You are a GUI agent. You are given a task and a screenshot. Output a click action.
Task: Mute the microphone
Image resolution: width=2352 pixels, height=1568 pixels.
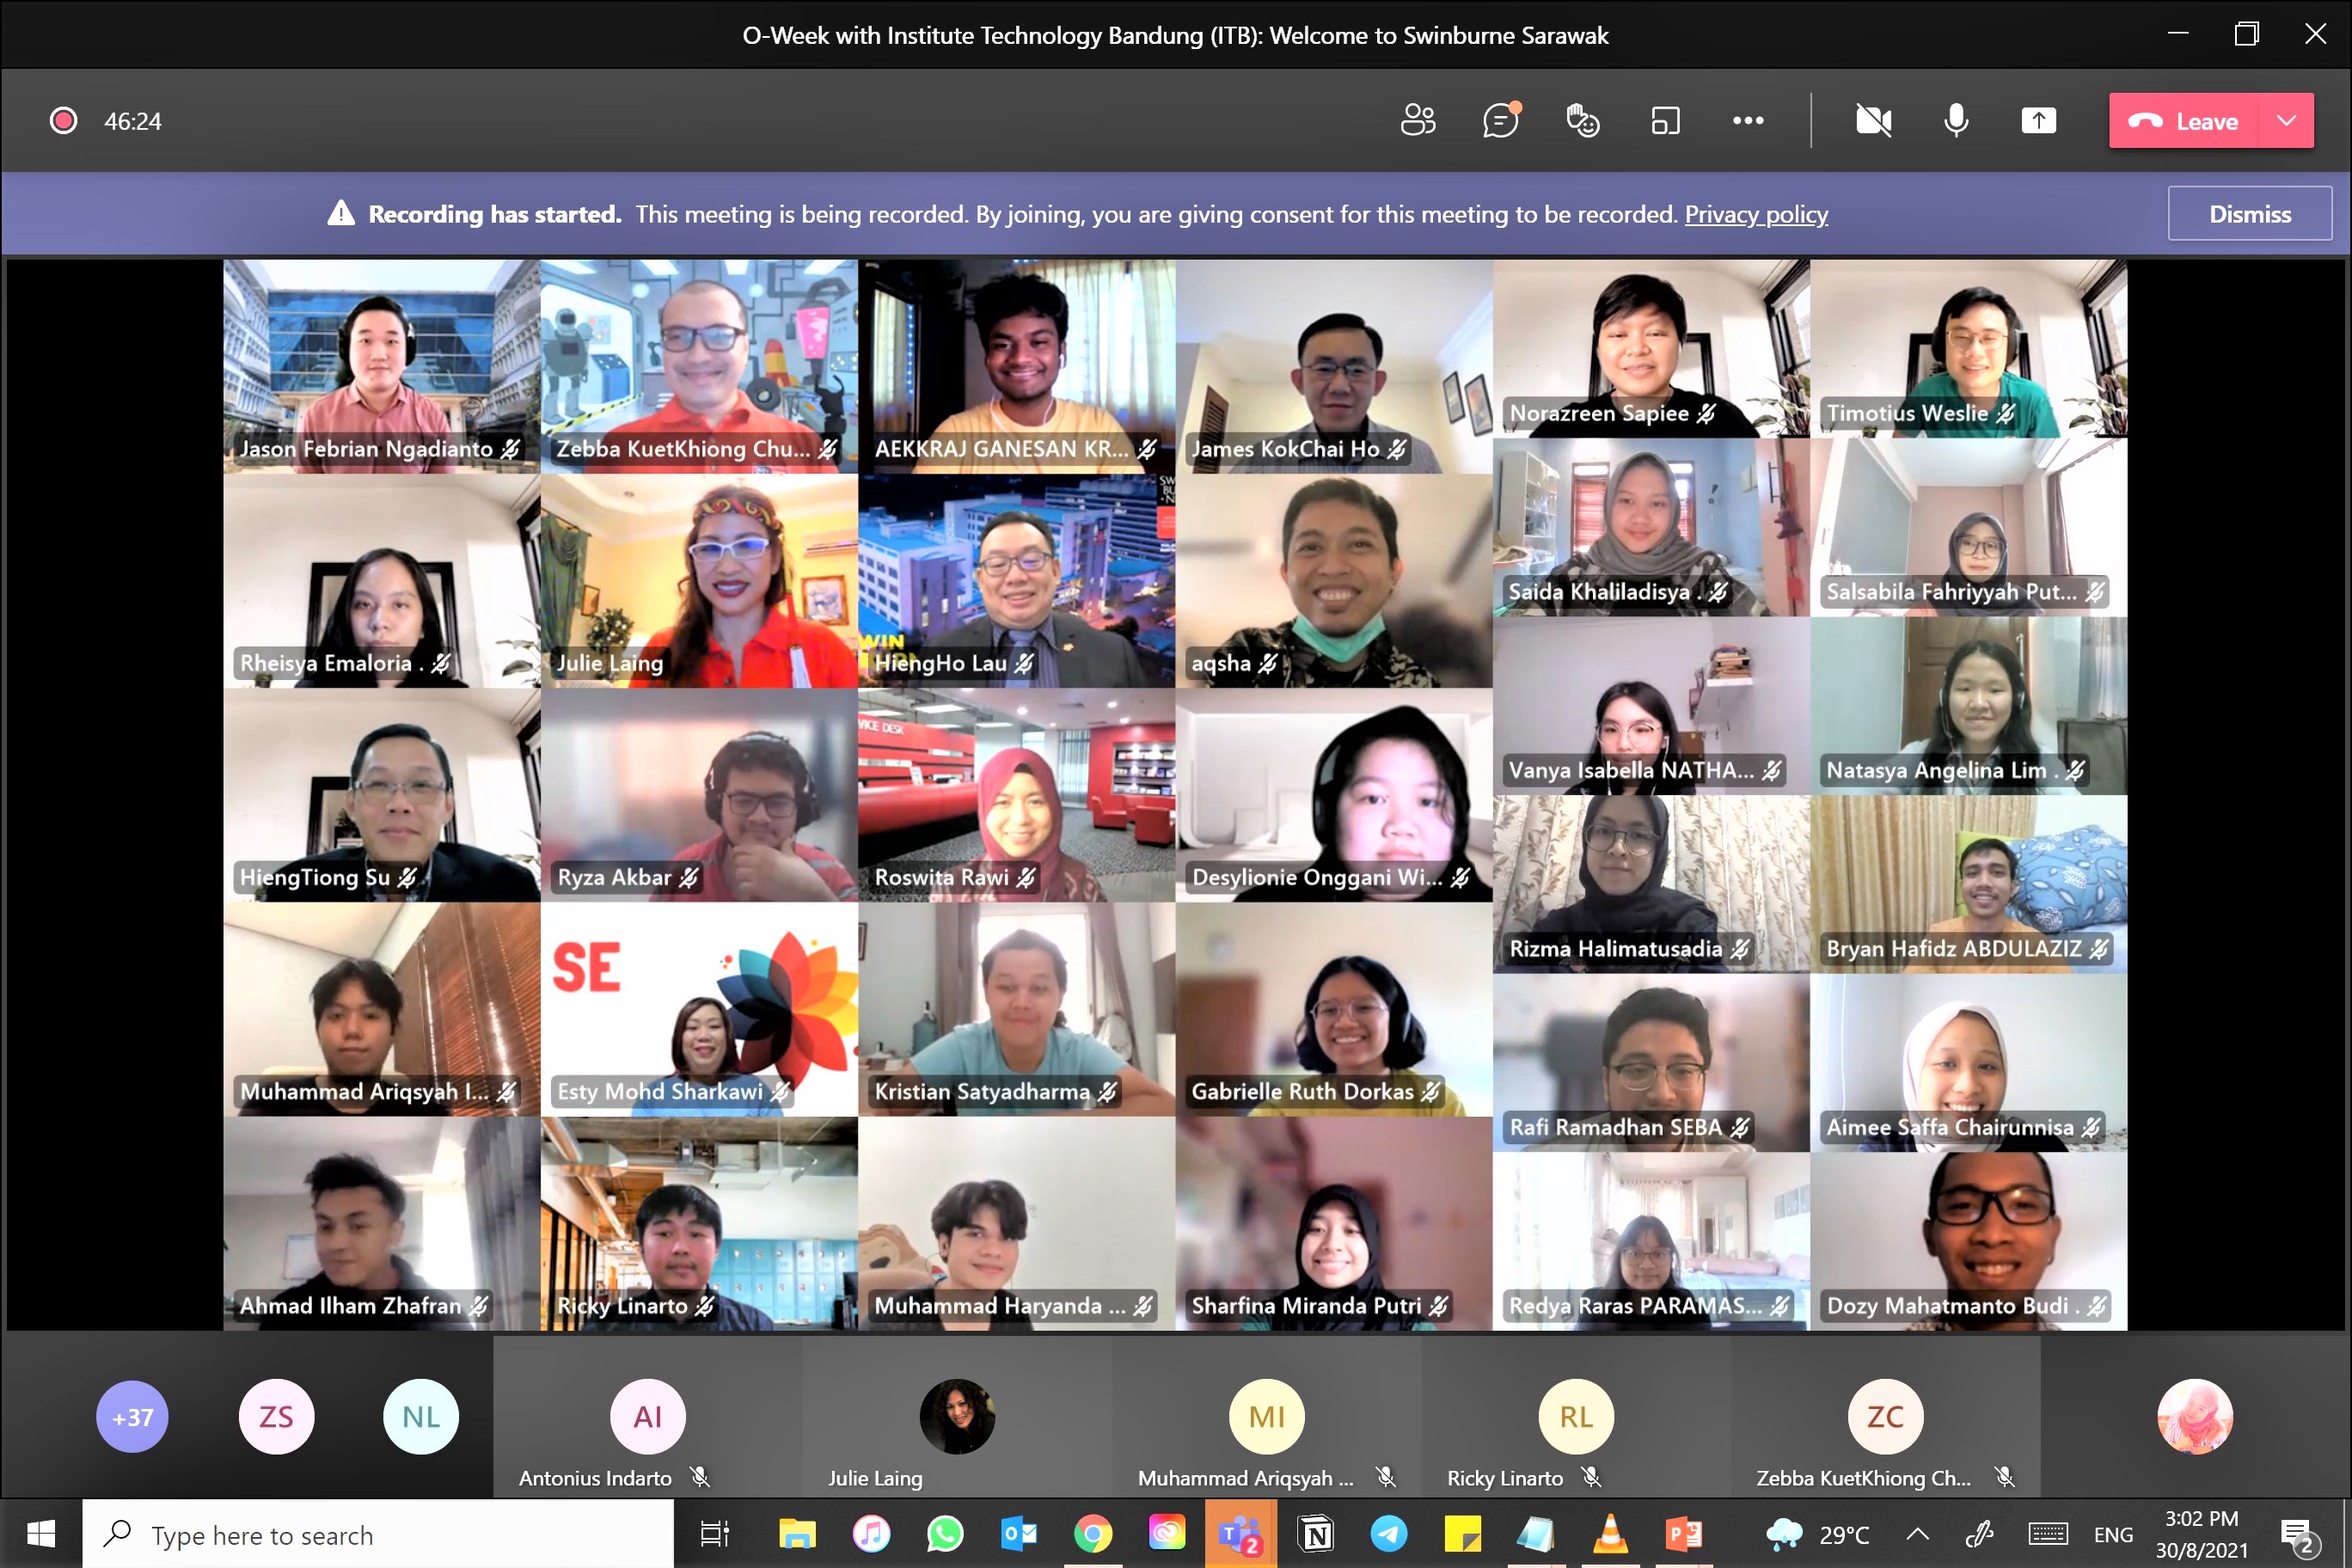(x=1956, y=121)
